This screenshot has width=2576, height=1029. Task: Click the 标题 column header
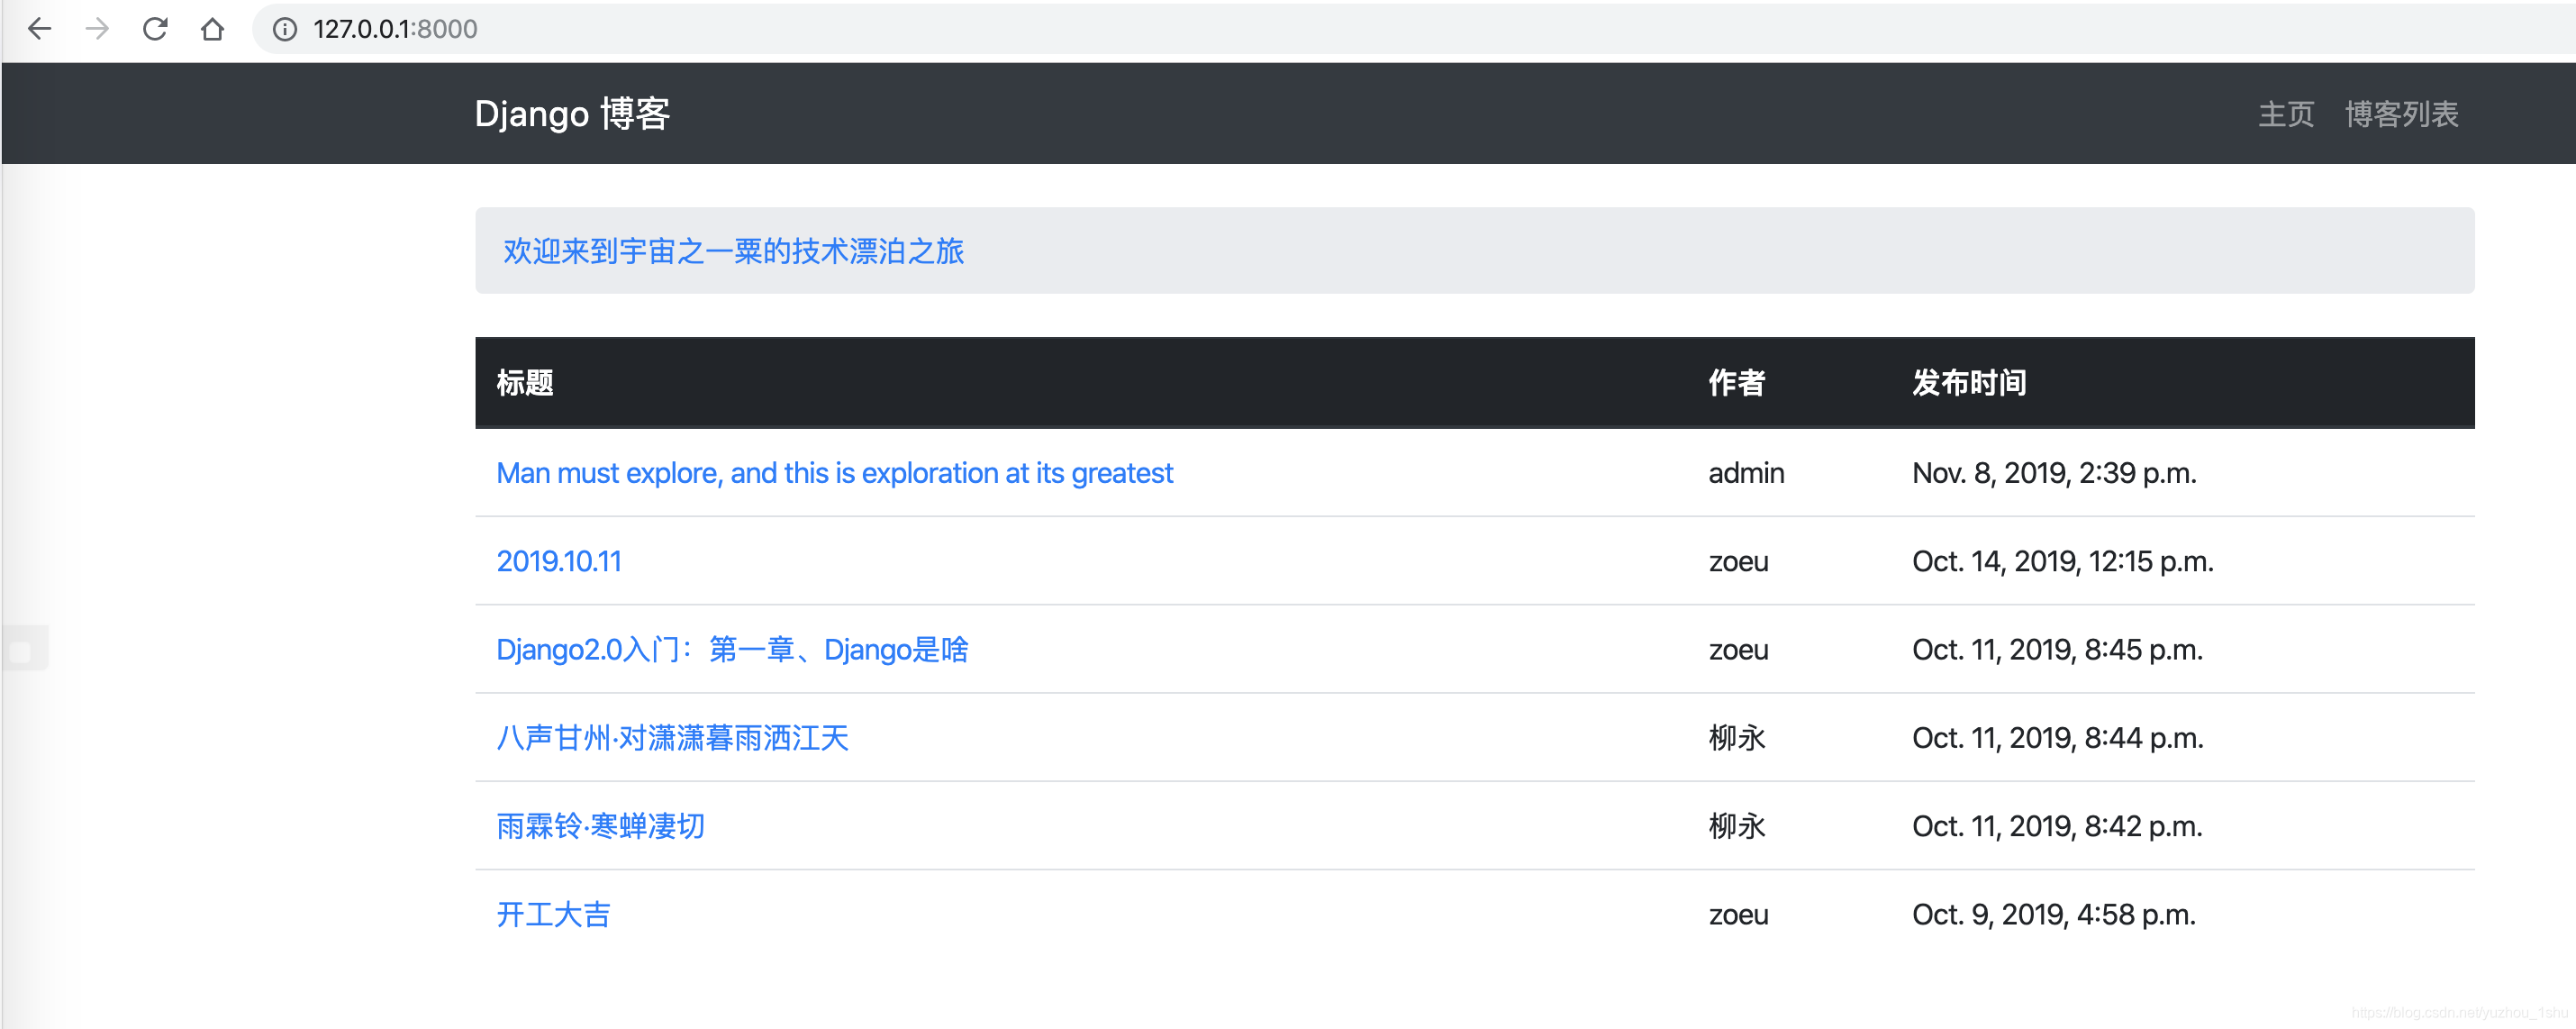[525, 383]
